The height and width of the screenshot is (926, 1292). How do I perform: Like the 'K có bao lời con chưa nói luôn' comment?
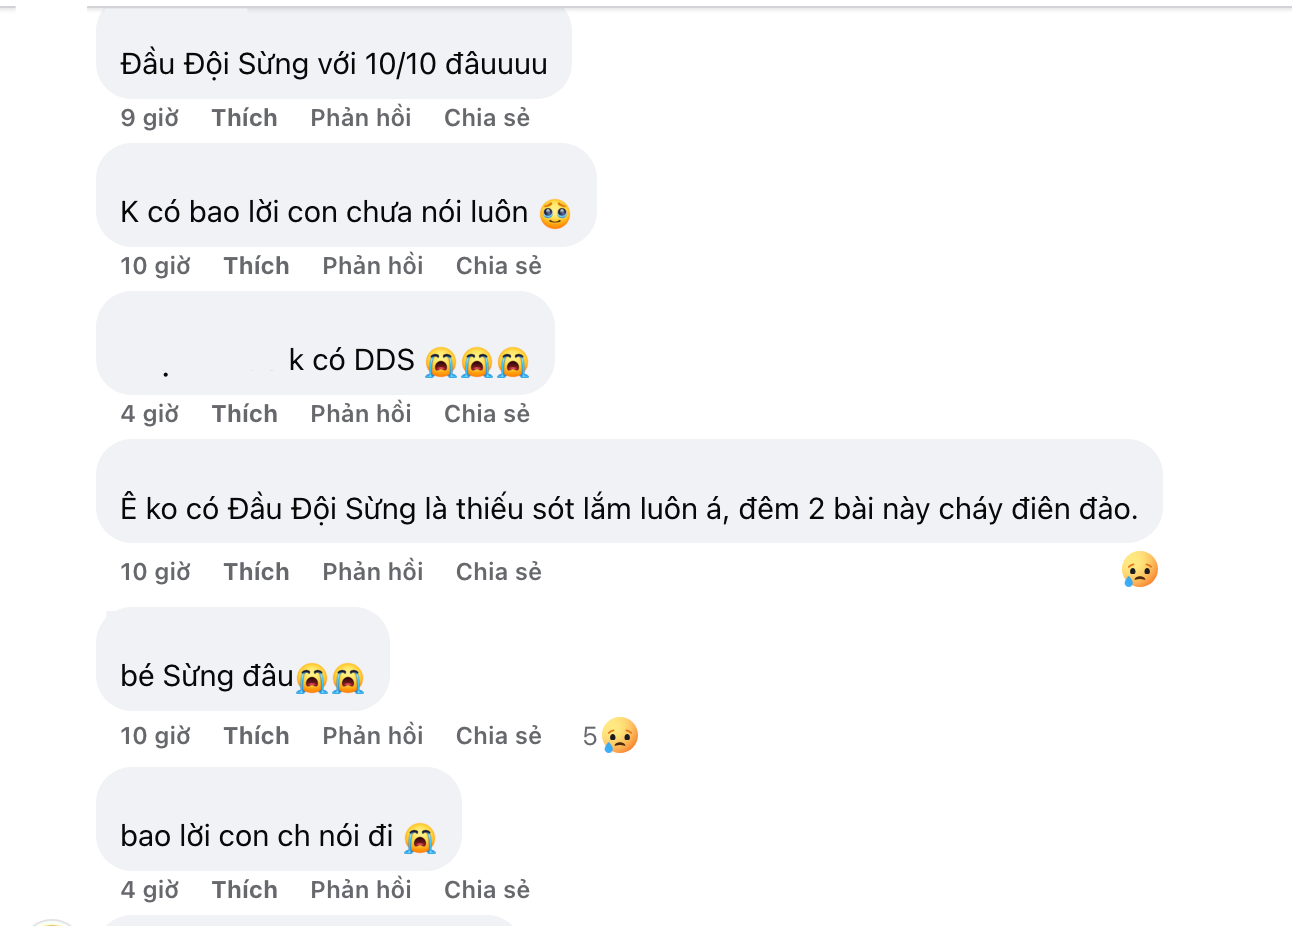click(256, 266)
